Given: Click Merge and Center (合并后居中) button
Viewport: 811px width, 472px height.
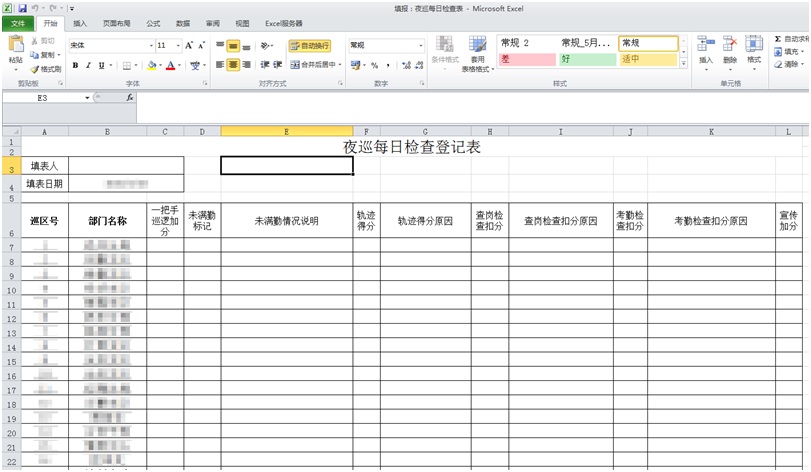Looking at the screenshot, I should 314,65.
